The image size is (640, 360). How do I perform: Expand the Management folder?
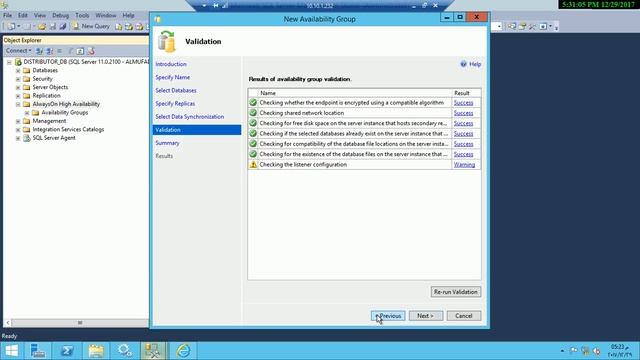(18, 121)
